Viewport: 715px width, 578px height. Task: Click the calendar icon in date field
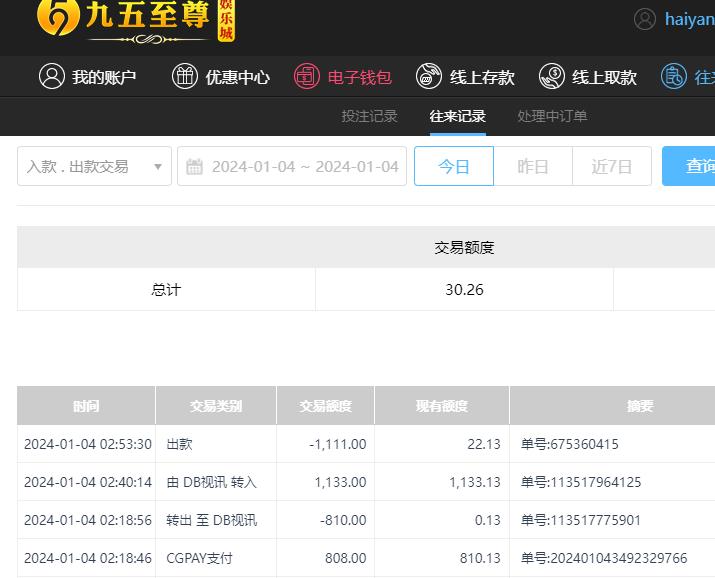tap(195, 167)
